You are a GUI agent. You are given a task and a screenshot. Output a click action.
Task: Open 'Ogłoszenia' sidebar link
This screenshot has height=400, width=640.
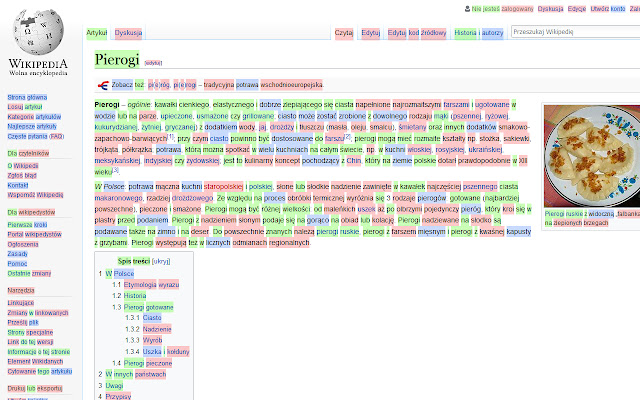tap(23, 244)
